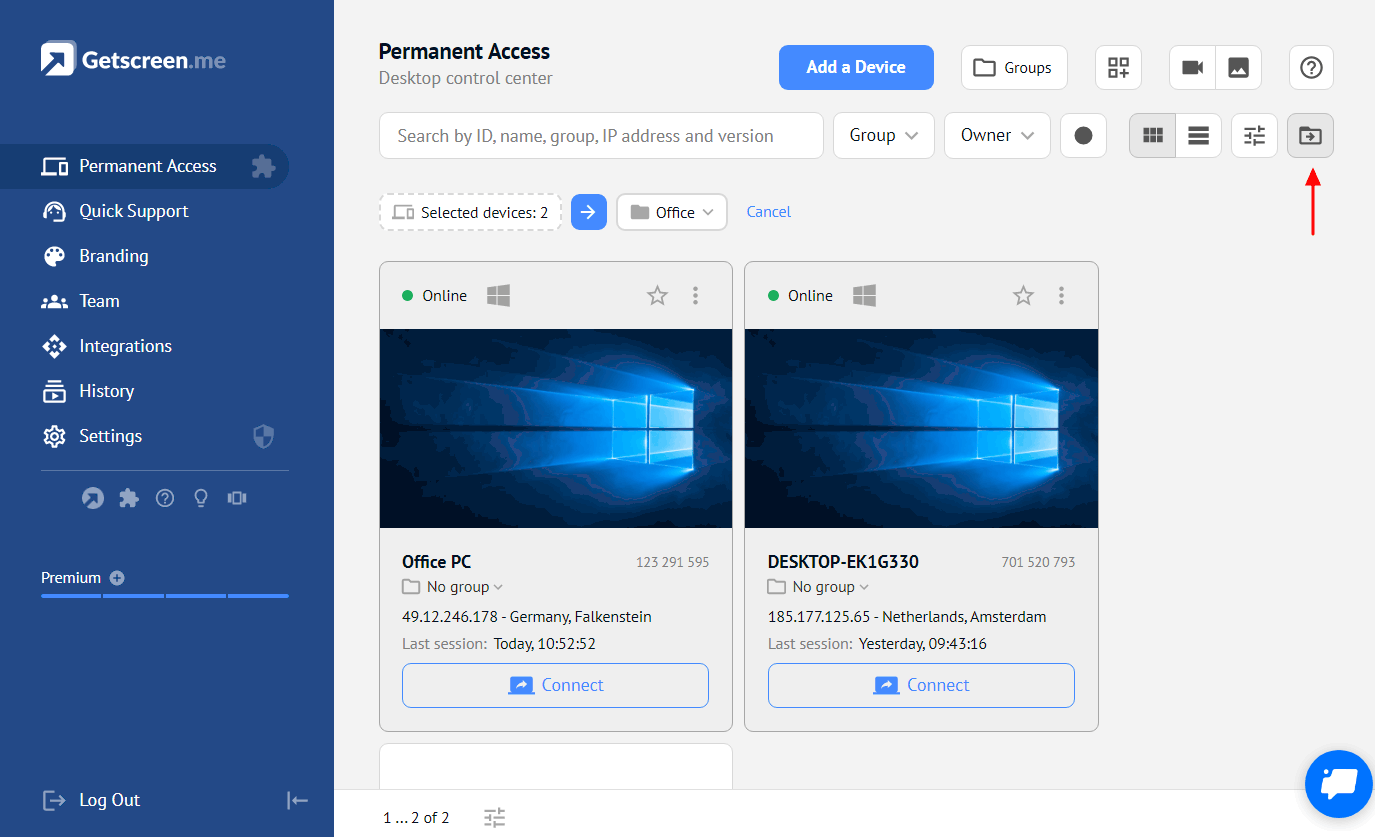Collapse the sidebar with the arrow icon
Screen dimensions: 1375x837
coord(297,800)
